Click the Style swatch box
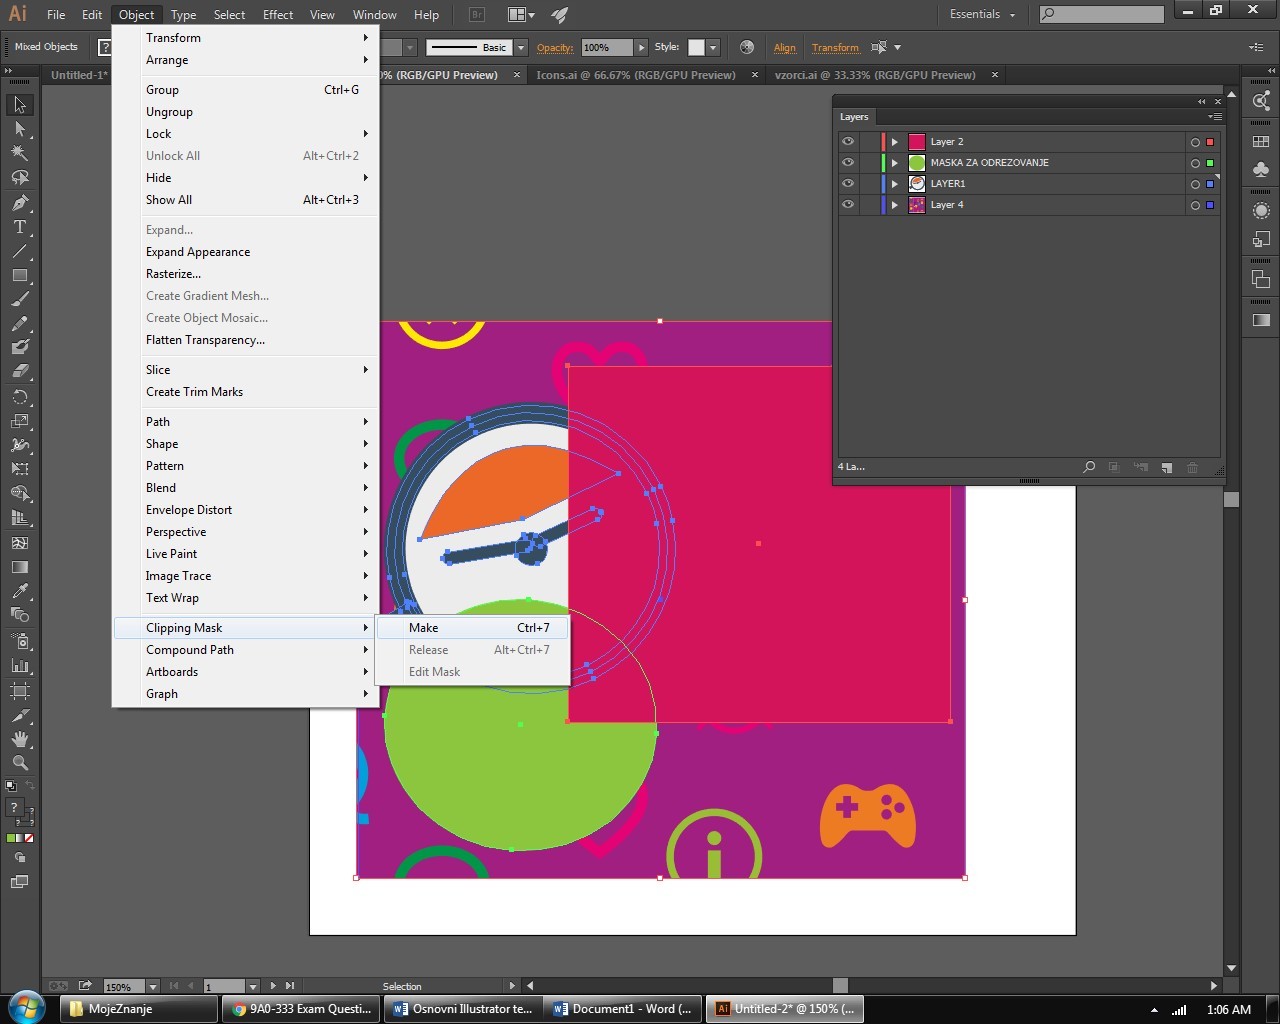The width and height of the screenshot is (1280, 1024). [x=697, y=48]
